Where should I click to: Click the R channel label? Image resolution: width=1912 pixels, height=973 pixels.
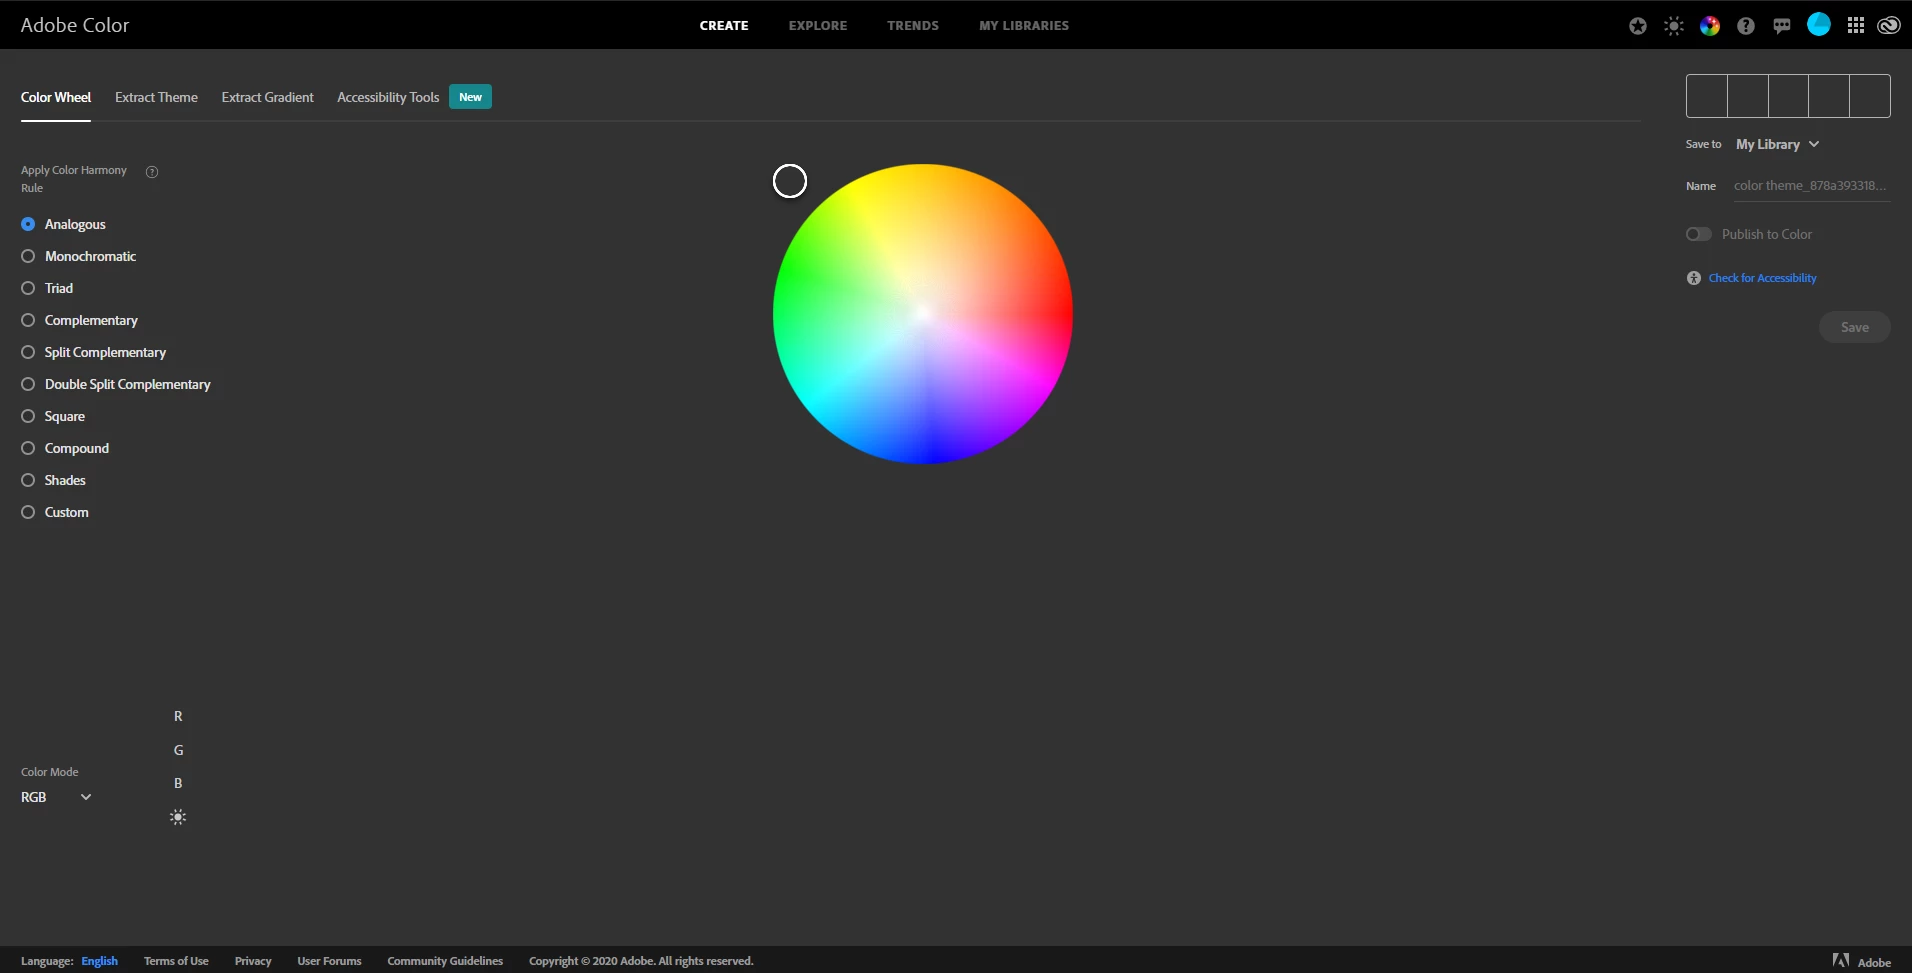coord(178,716)
